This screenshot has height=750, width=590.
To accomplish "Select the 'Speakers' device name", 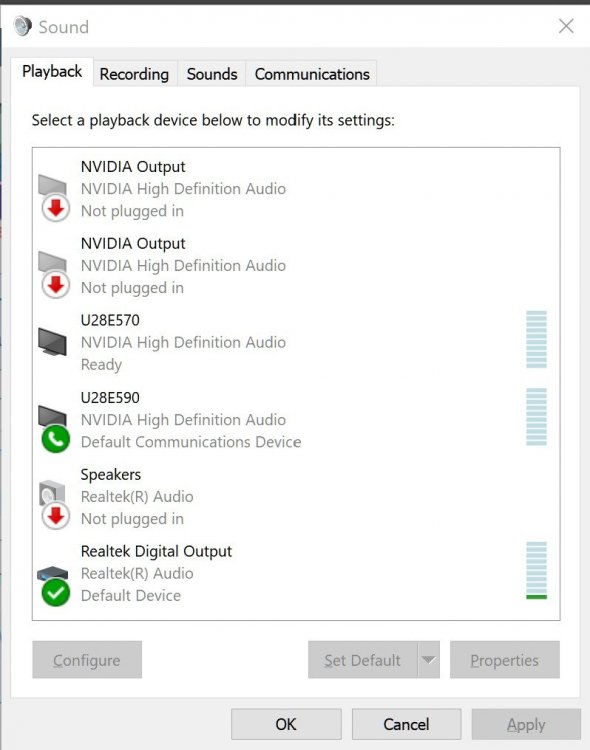I will (111, 474).
